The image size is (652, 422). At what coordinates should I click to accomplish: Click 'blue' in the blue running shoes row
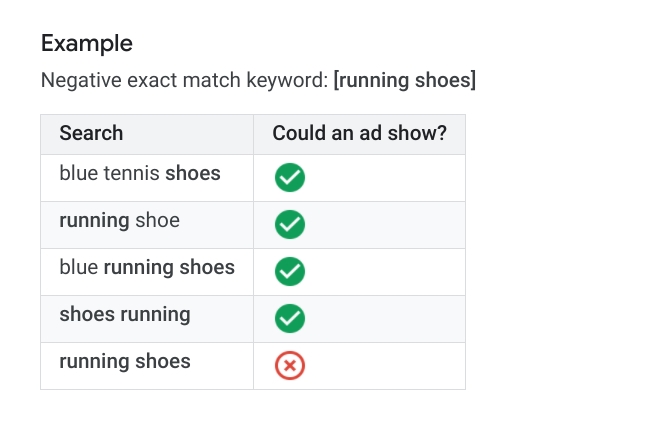click(x=78, y=267)
